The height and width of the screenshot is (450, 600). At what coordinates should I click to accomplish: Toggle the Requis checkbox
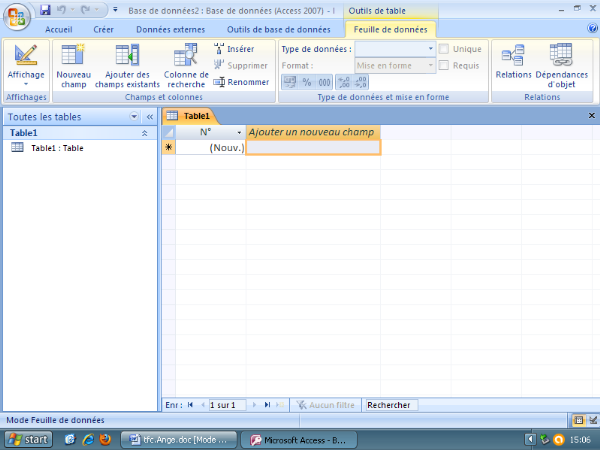click(x=444, y=65)
